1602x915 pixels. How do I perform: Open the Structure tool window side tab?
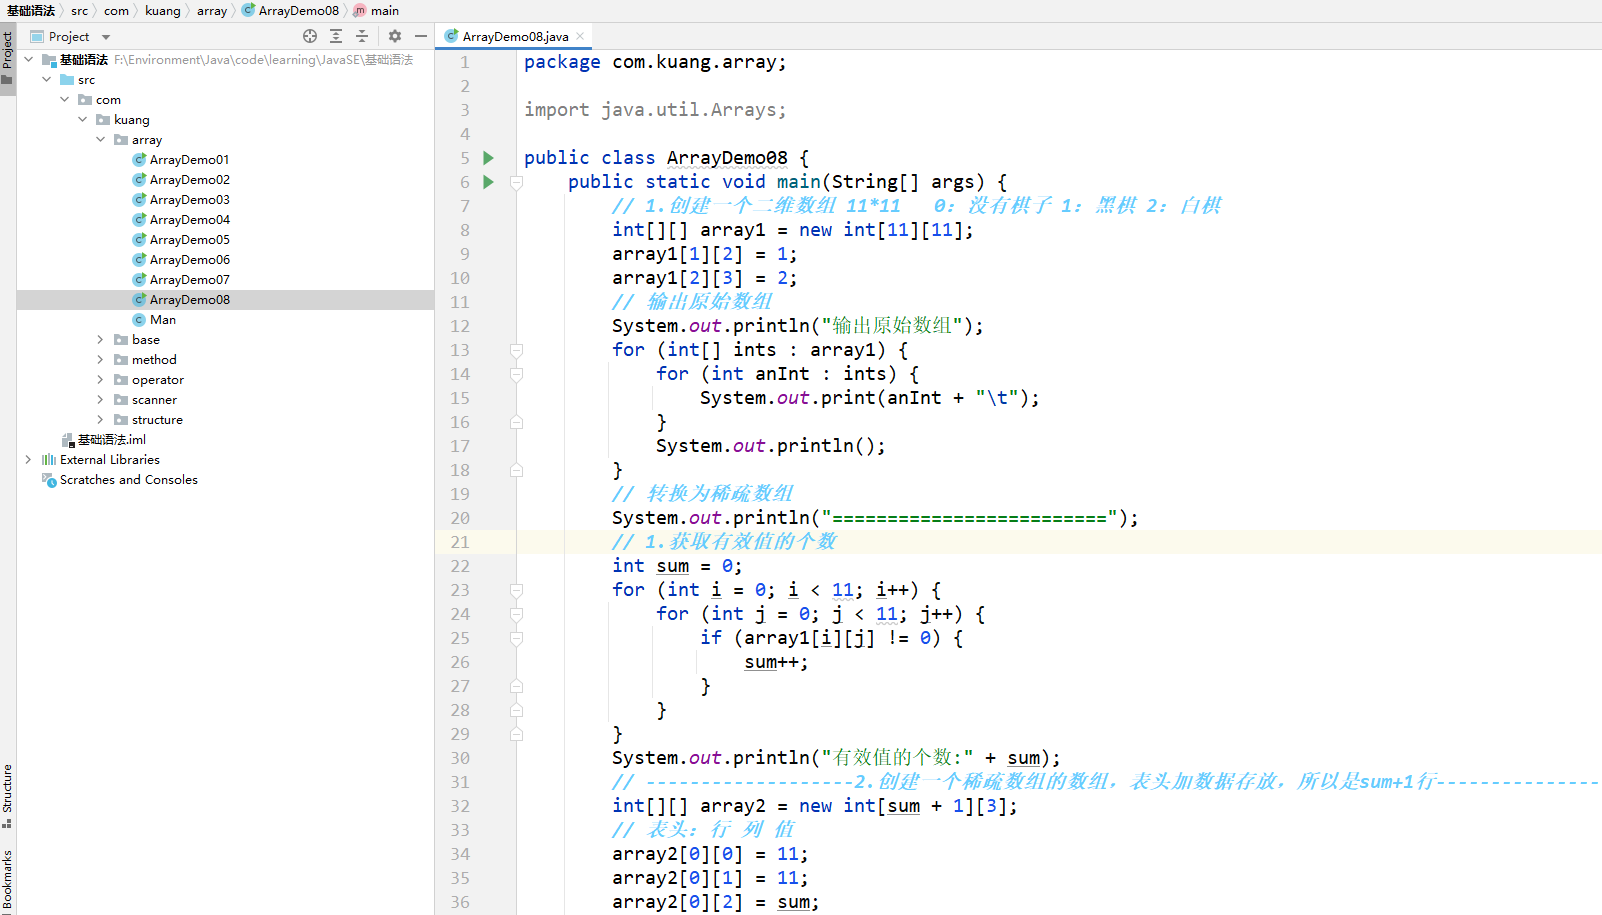(x=8, y=796)
